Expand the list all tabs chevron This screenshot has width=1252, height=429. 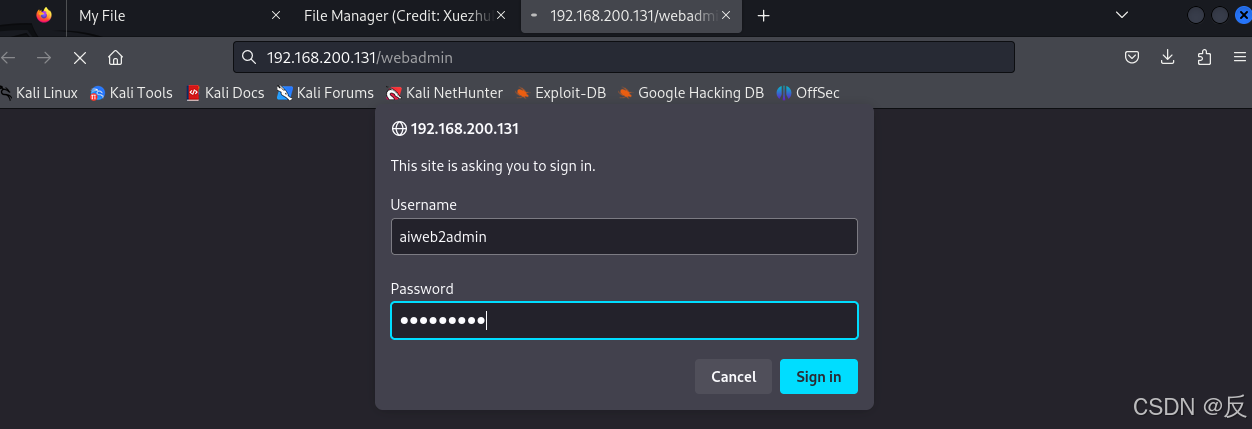[x=1123, y=15]
